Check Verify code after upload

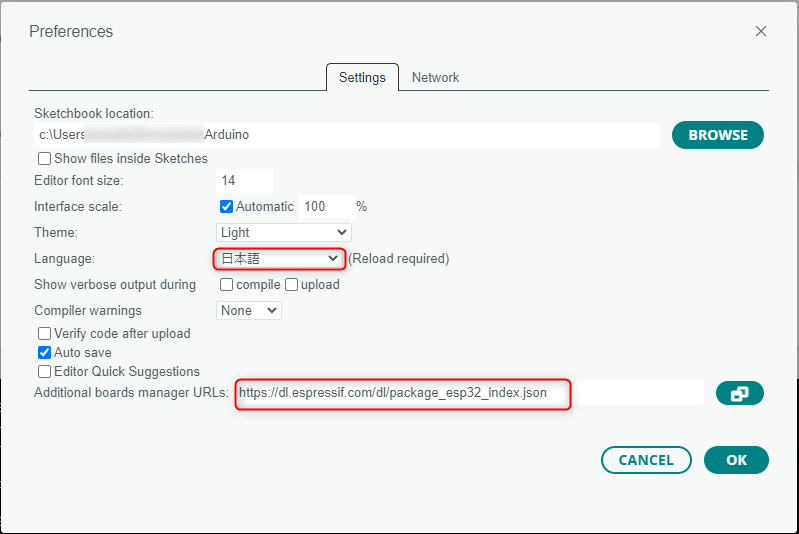(x=45, y=334)
